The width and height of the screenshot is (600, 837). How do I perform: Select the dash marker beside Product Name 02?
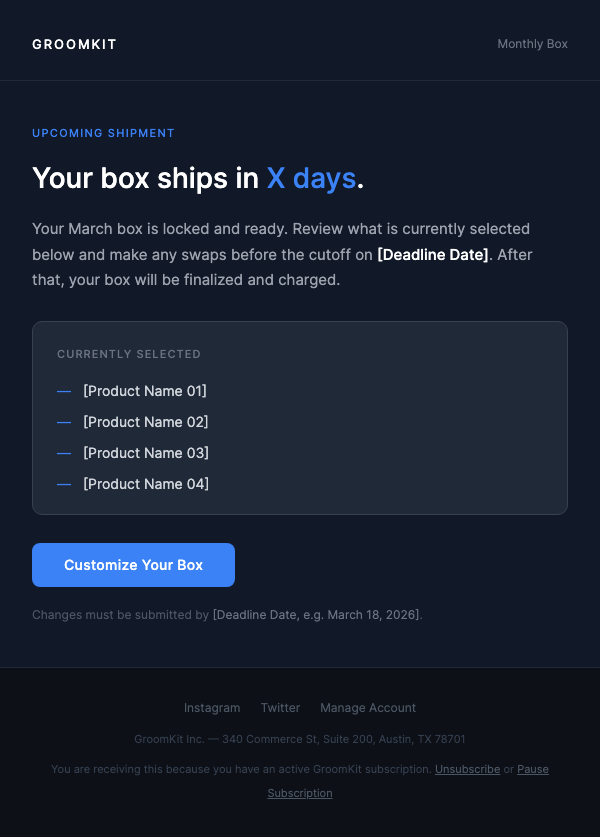pos(64,422)
